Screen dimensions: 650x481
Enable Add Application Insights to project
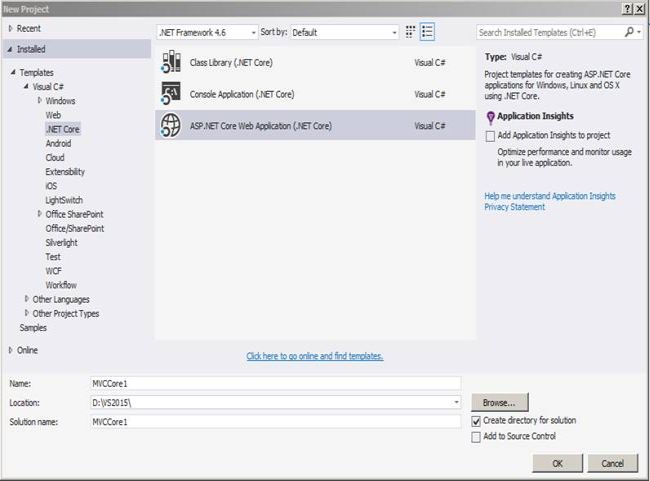click(490, 136)
